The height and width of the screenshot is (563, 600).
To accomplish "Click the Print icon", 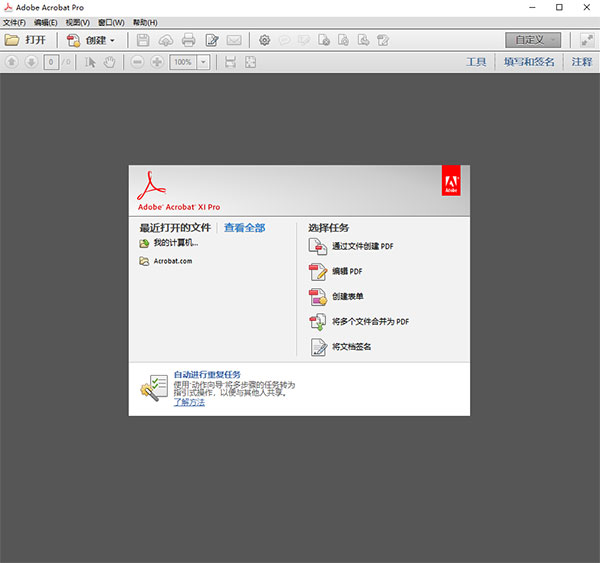I will tap(188, 40).
